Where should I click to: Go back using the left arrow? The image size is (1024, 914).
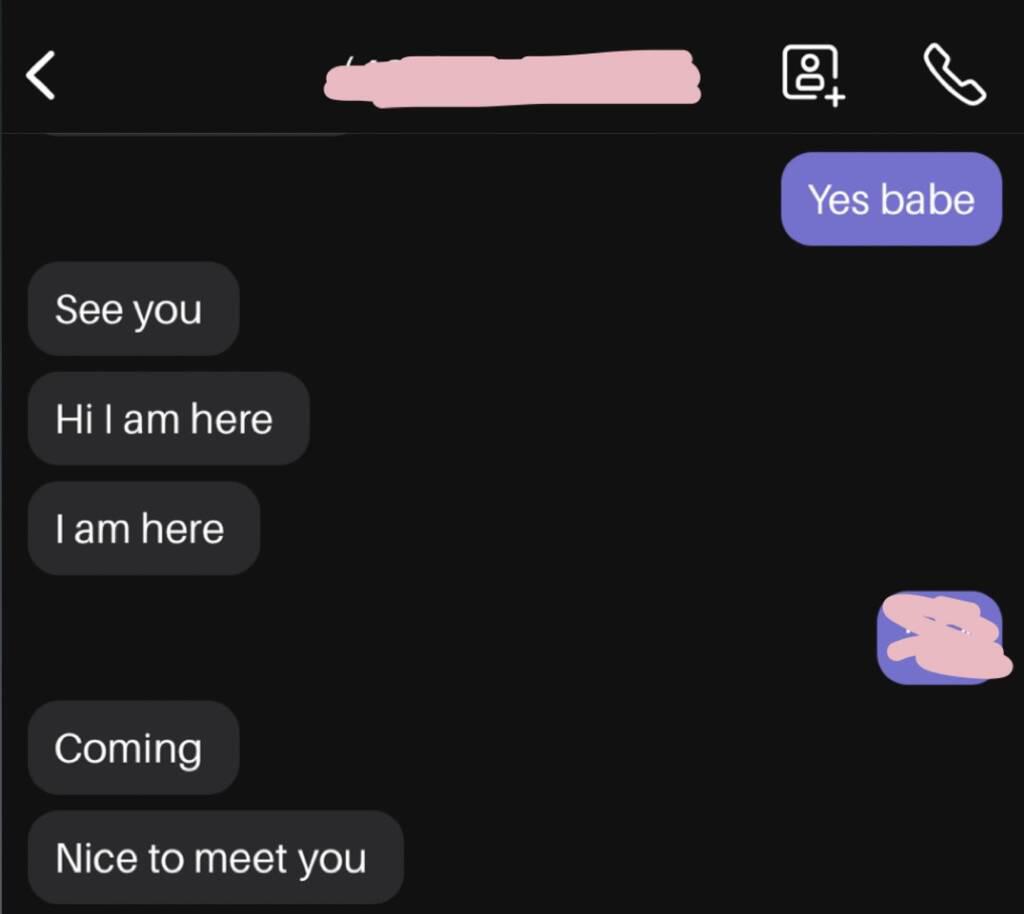40,75
